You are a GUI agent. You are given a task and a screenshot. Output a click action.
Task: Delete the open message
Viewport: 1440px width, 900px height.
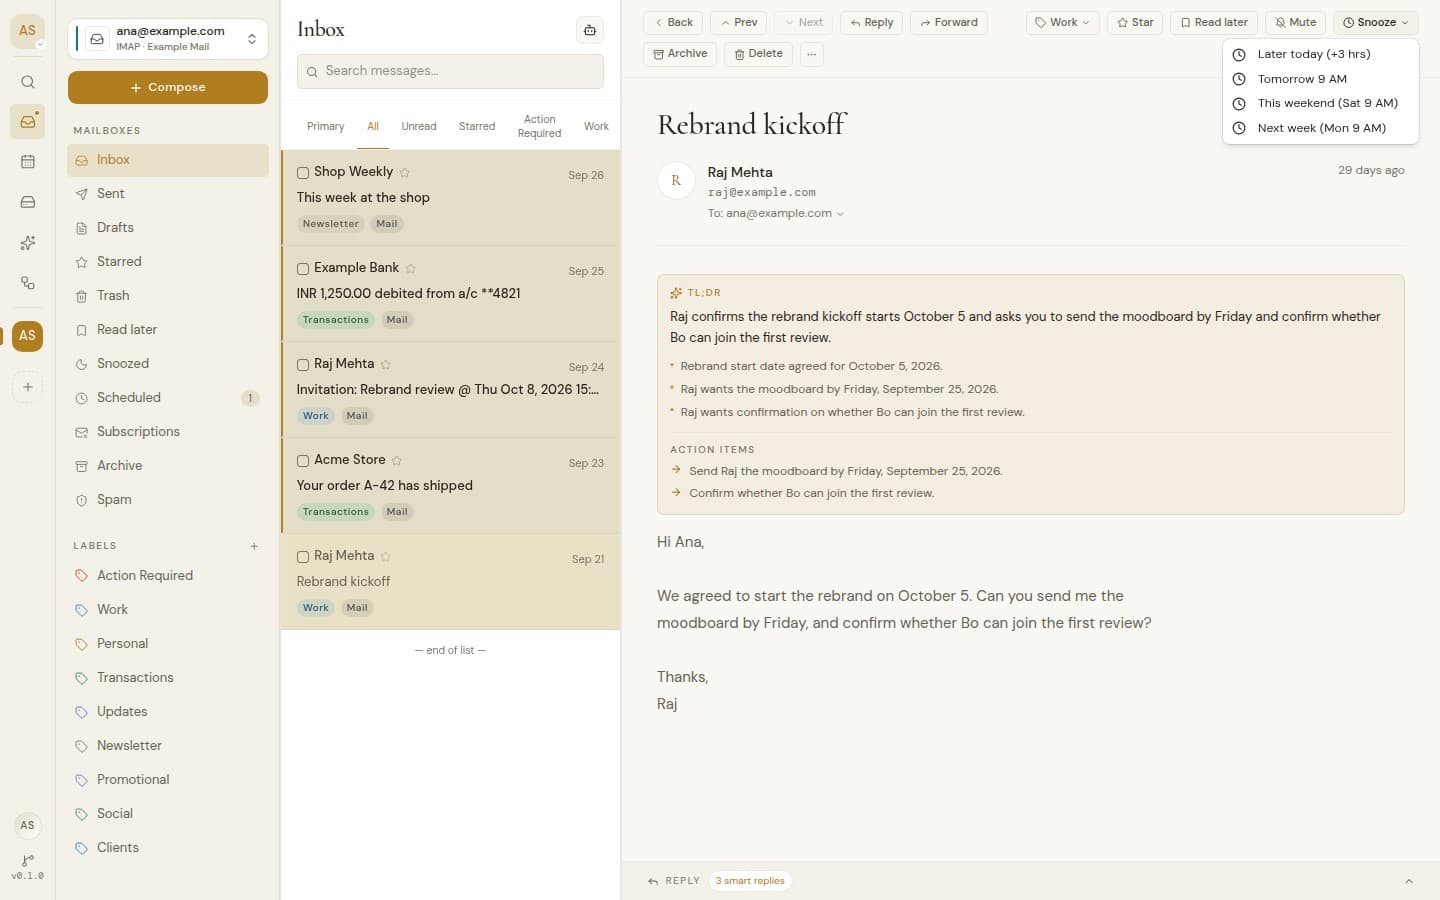[758, 54]
